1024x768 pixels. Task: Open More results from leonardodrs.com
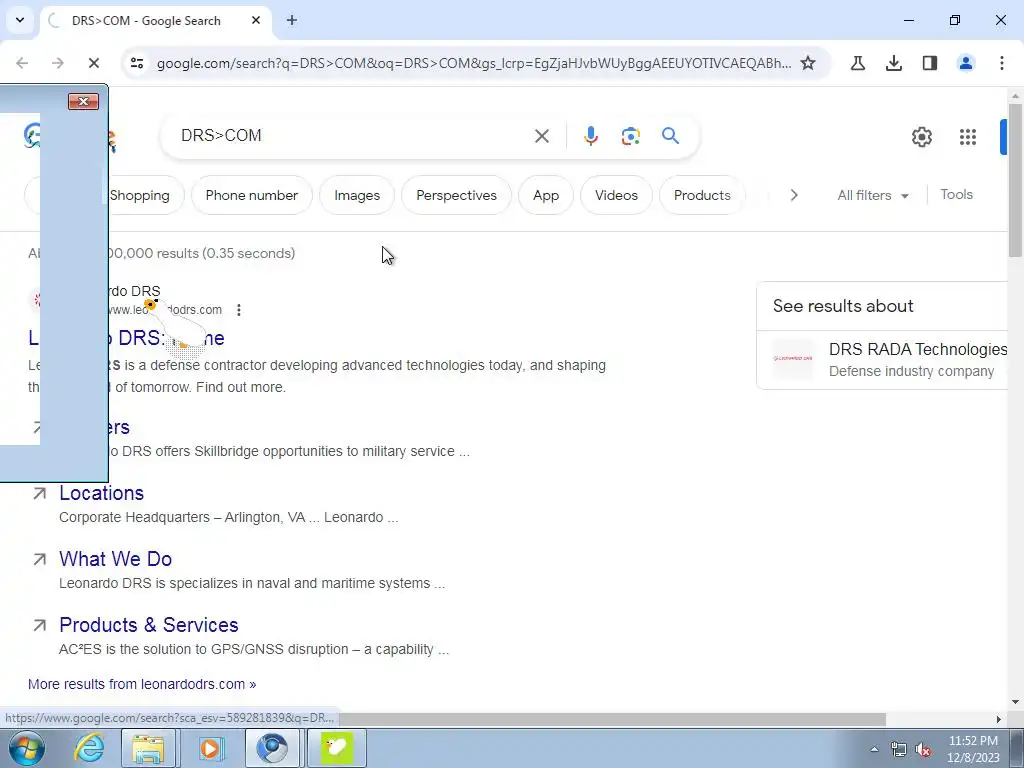point(142,684)
